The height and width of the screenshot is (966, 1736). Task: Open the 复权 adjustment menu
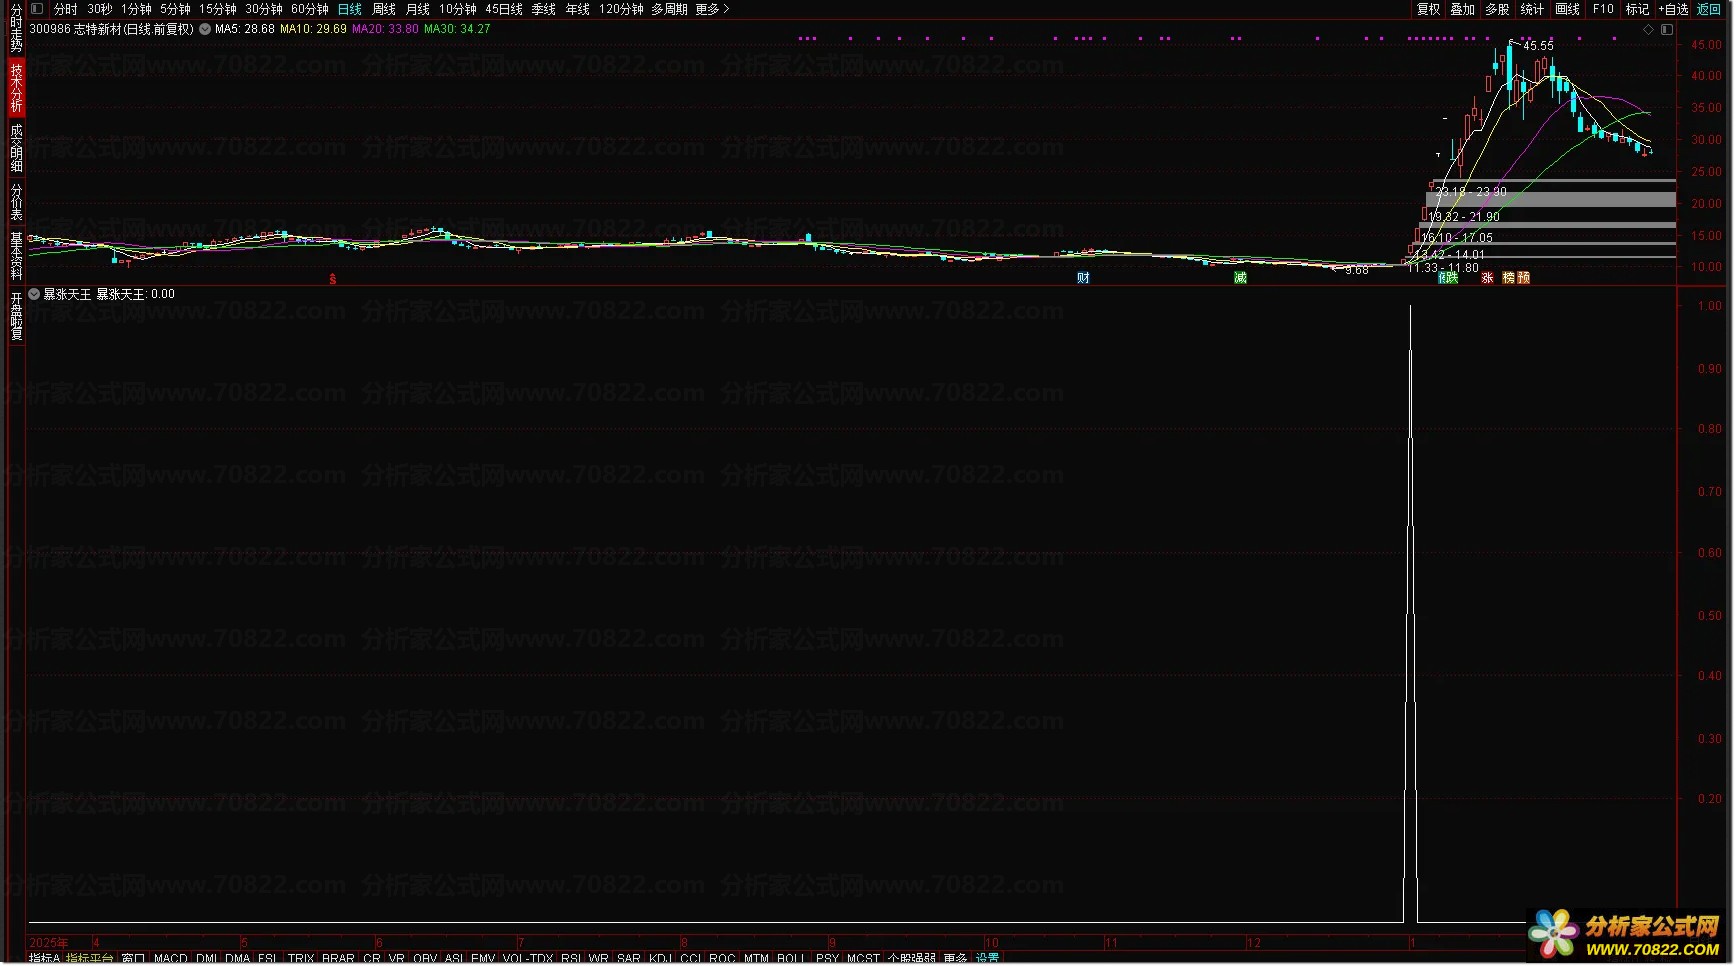click(1428, 9)
